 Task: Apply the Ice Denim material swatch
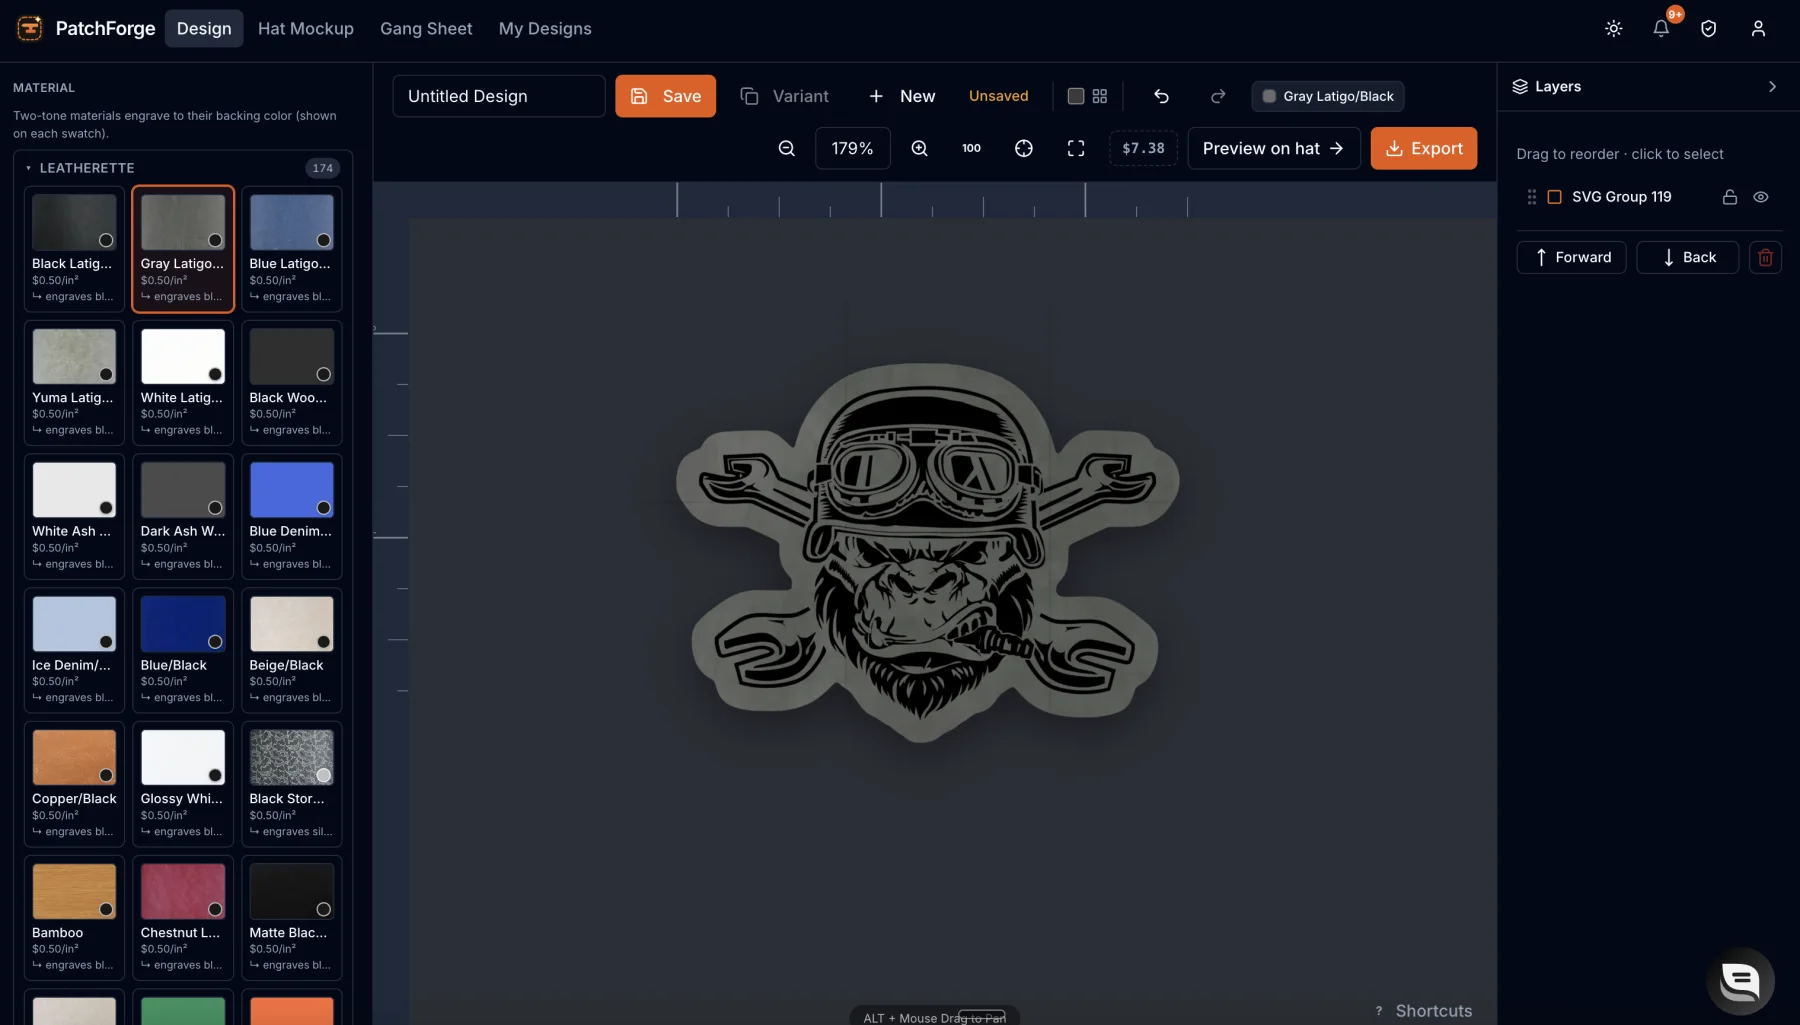coord(74,650)
